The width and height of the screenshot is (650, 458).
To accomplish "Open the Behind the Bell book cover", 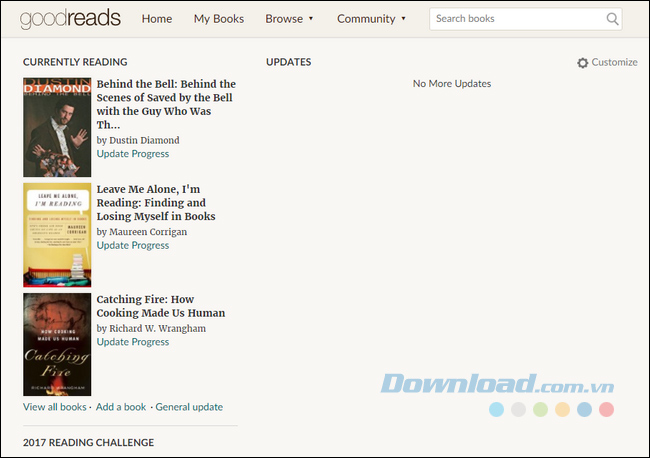I will click(x=57, y=127).
